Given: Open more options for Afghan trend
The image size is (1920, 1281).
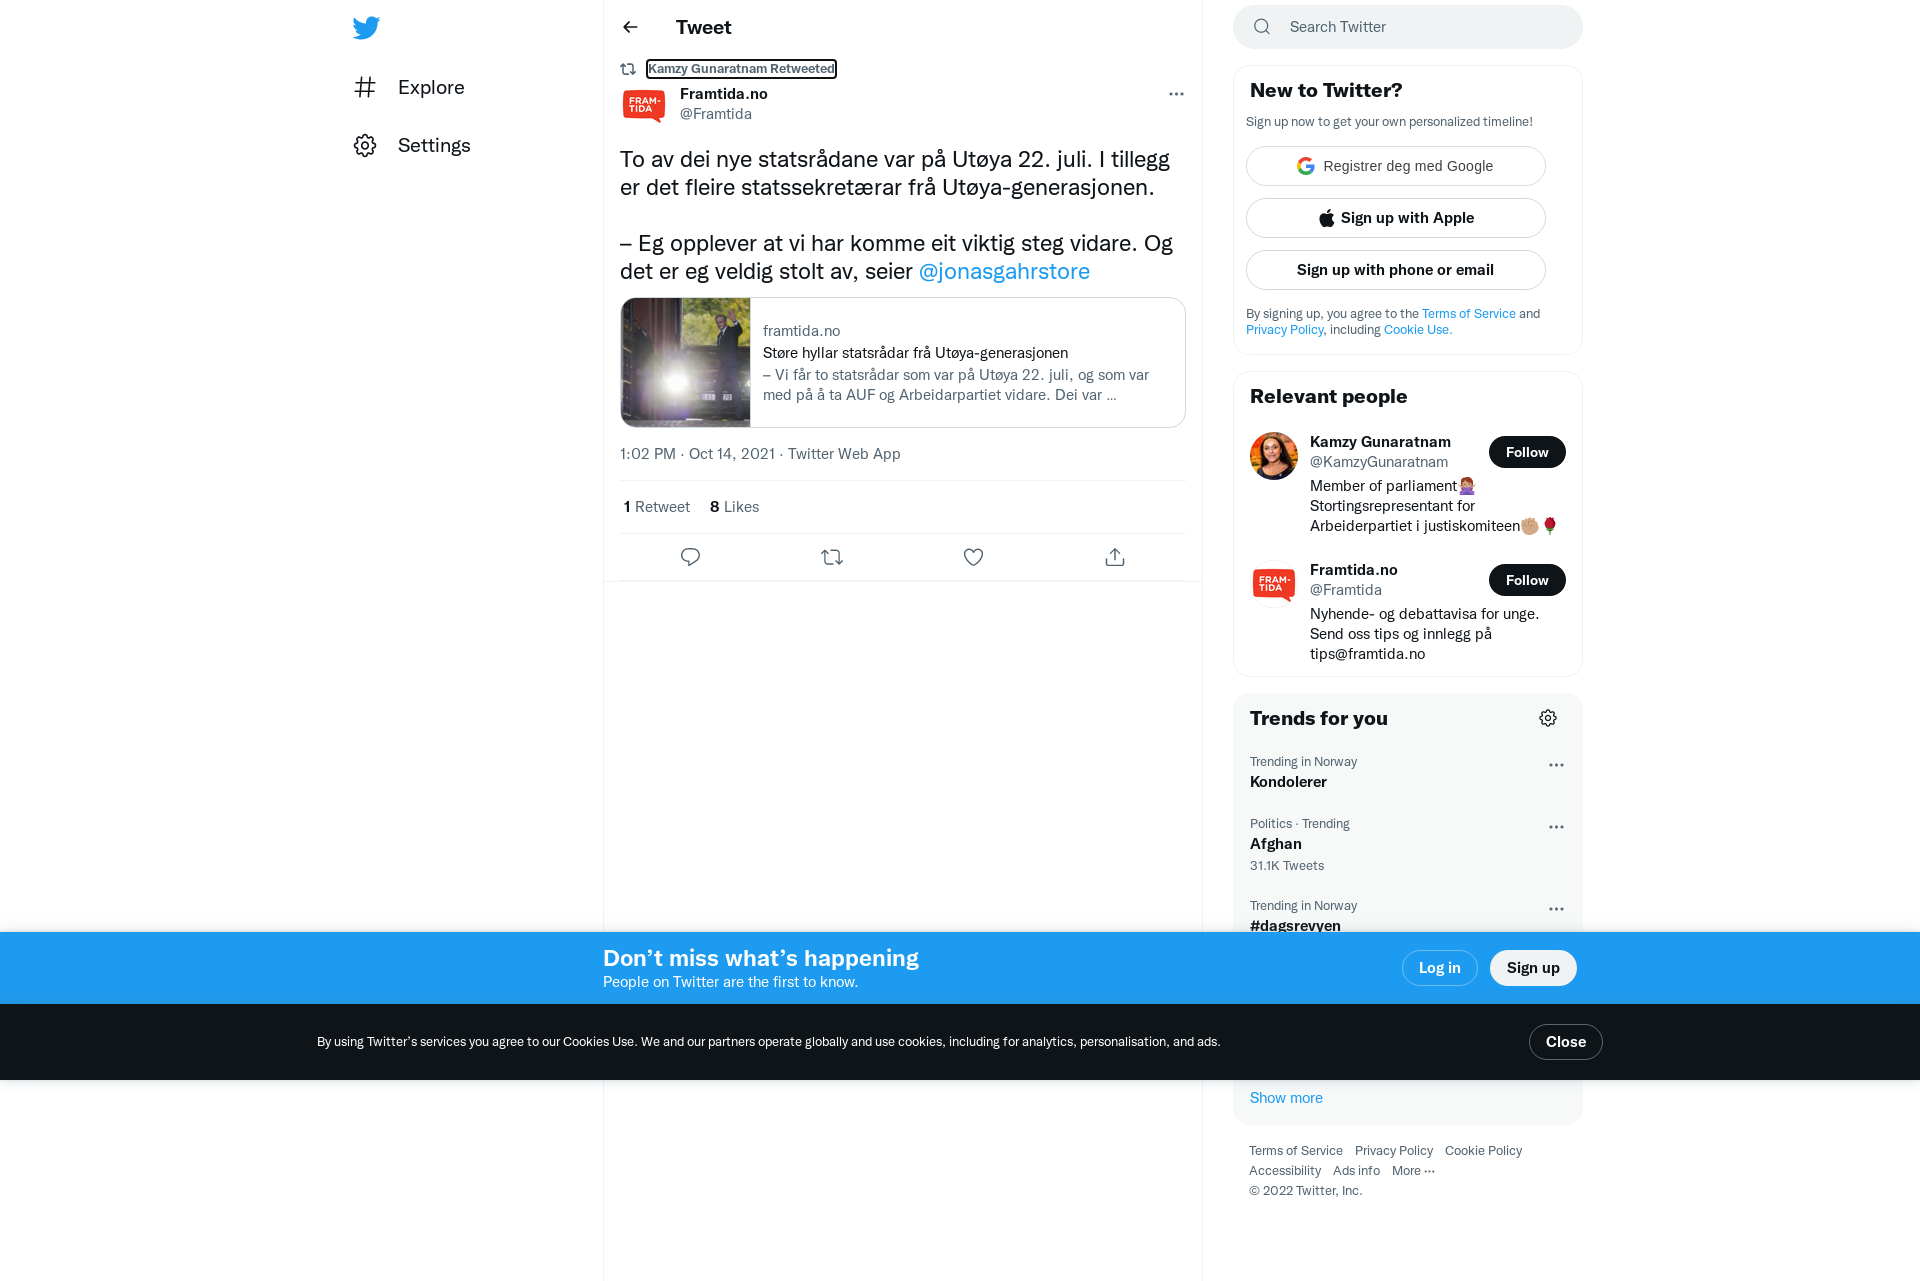Looking at the screenshot, I should pos(1556,827).
